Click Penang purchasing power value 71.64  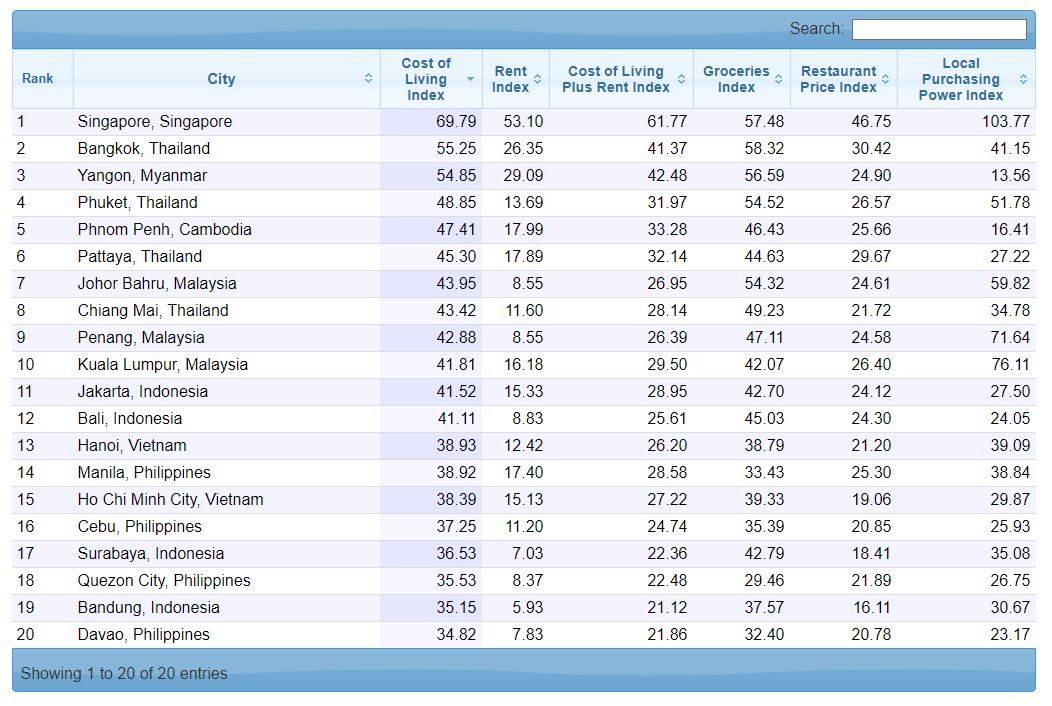pos(1010,338)
